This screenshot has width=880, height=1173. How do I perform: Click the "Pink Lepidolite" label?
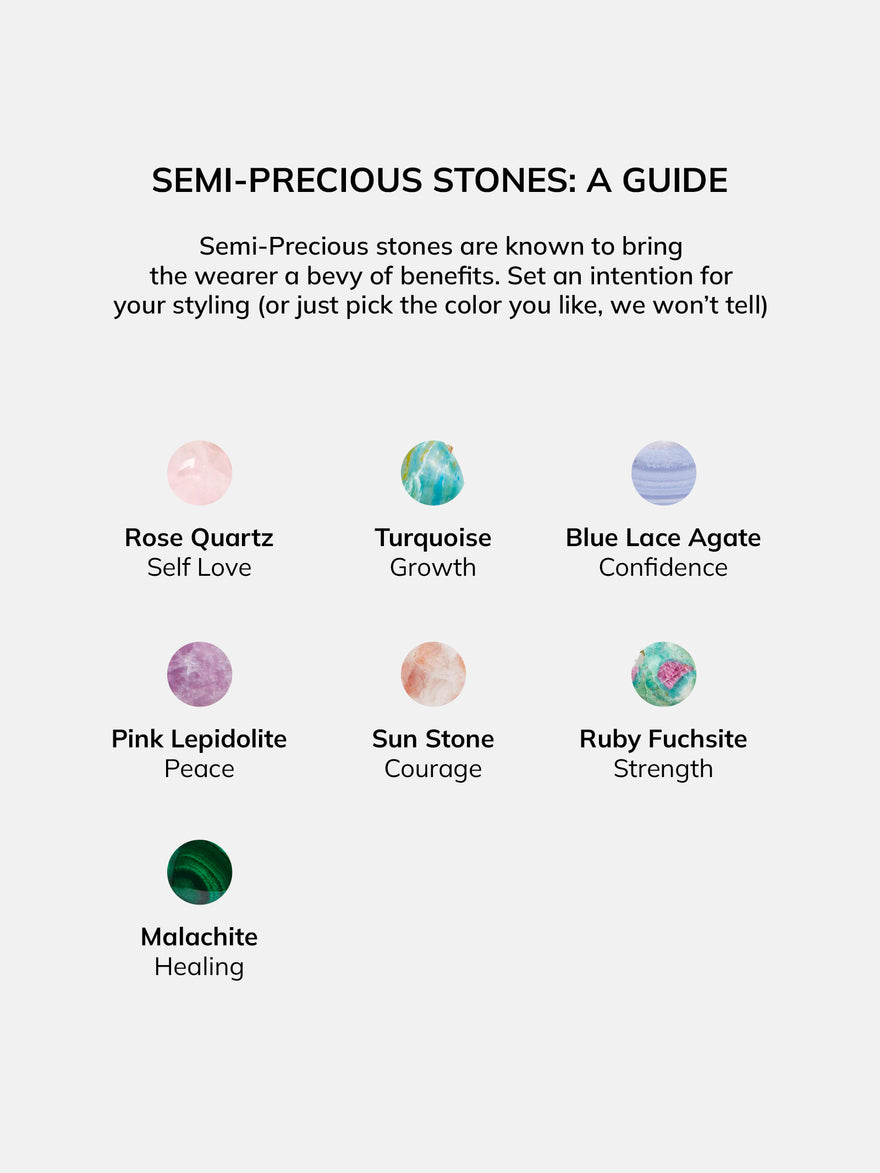[x=199, y=739]
